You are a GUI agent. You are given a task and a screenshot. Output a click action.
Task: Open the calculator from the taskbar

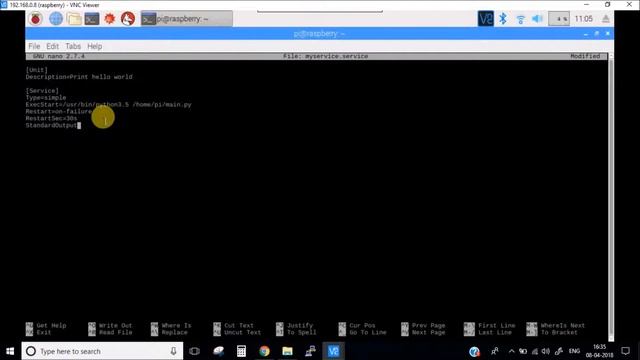pos(241,351)
